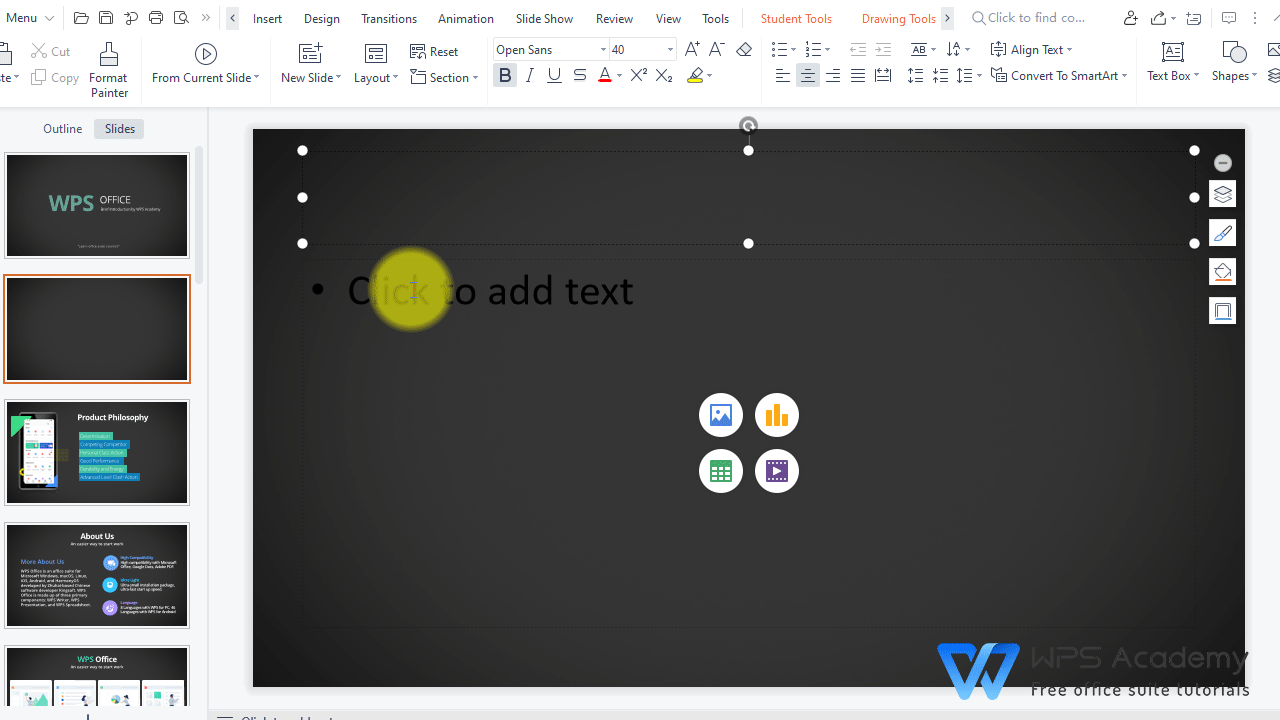This screenshot has height=720, width=1280.
Task: Insert a video using the purple media icon
Action: click(777, 470)
